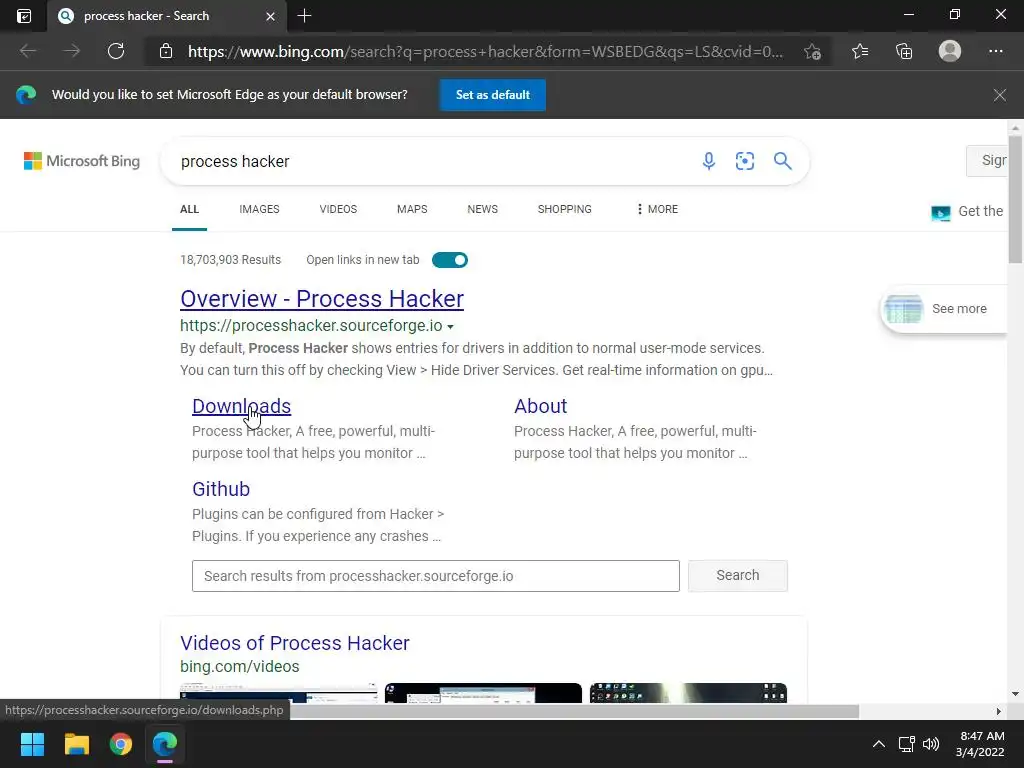The image size is (1024, 768).
Task: Open Collections panel
Action: click(x=904, y=51)
